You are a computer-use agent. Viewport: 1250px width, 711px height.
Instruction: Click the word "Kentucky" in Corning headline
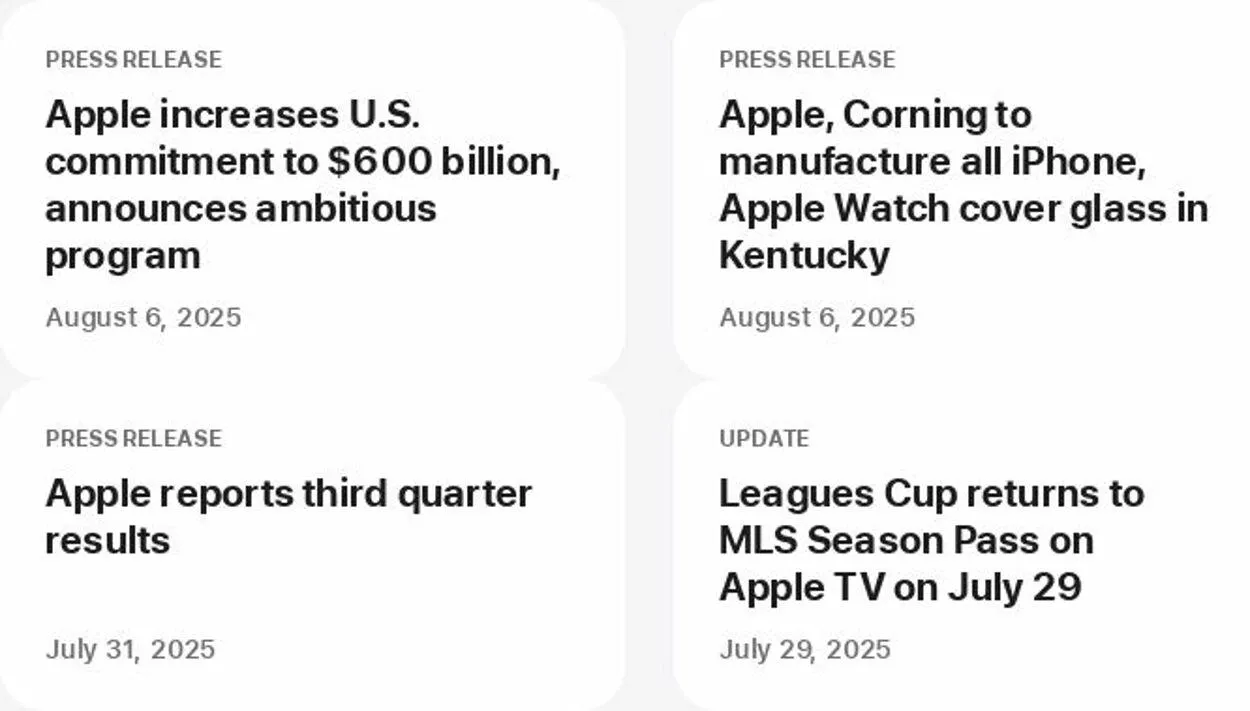pyautogui.click(x=804, y=256)
